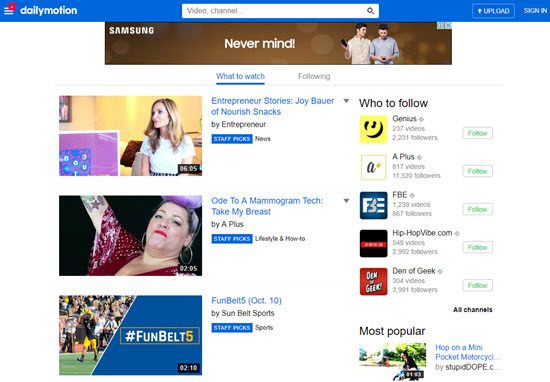
Task: Expand options arrow for Ode To A Mammogram video
Action: pos(346,201)
